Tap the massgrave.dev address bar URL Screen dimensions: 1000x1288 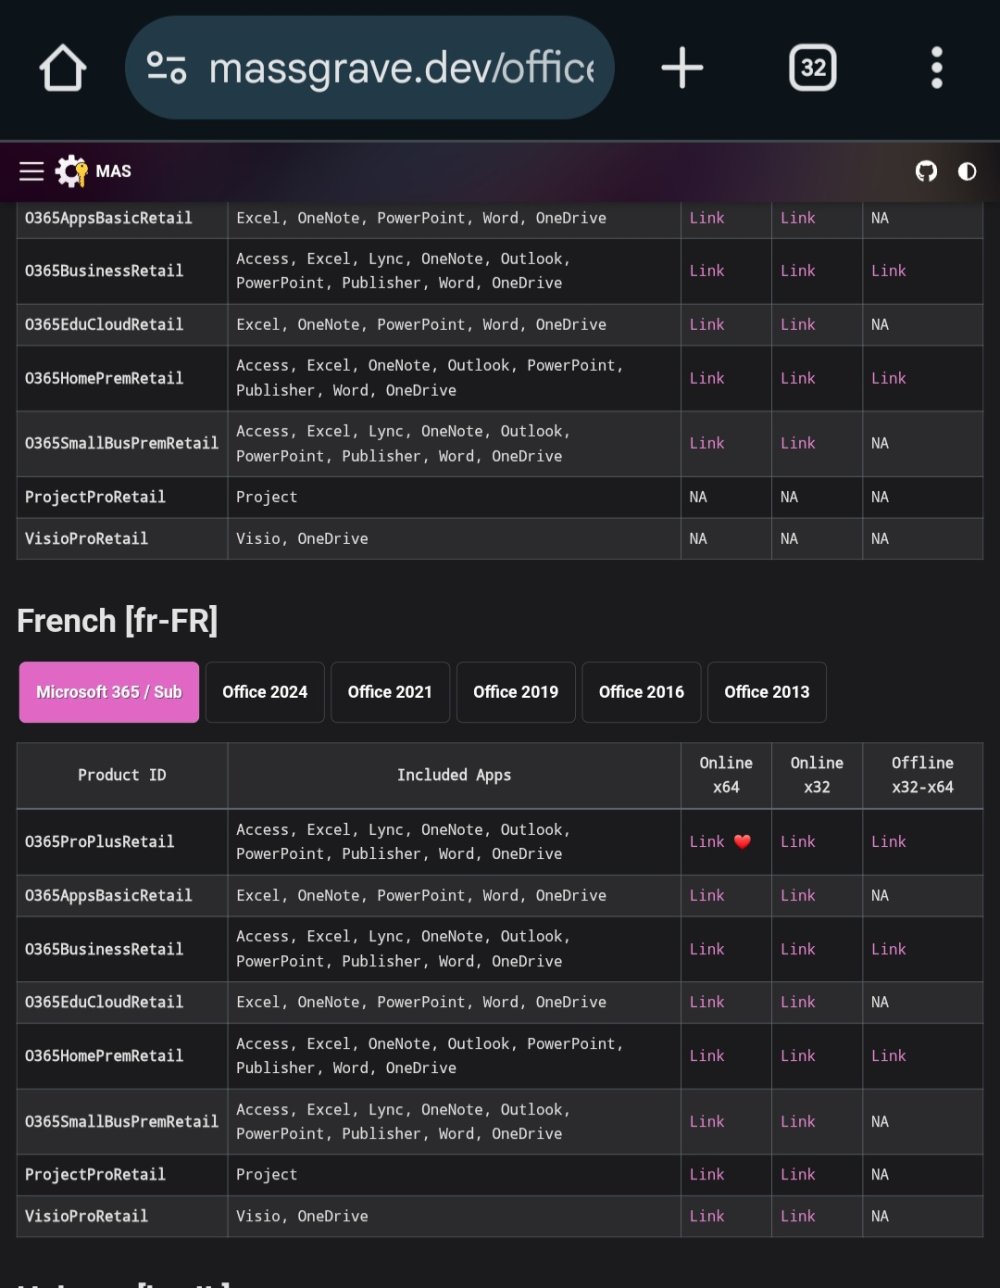pos(400,68)
